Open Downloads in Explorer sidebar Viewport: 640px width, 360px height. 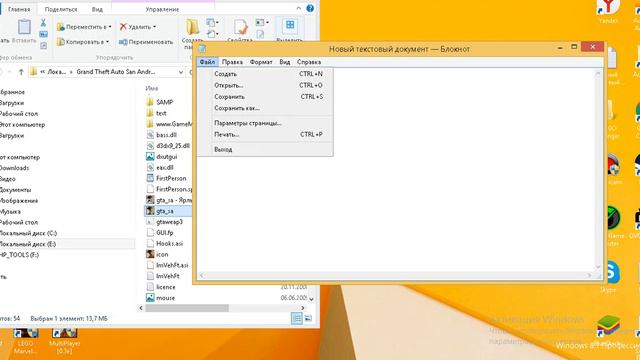click(x=15, y=168)
